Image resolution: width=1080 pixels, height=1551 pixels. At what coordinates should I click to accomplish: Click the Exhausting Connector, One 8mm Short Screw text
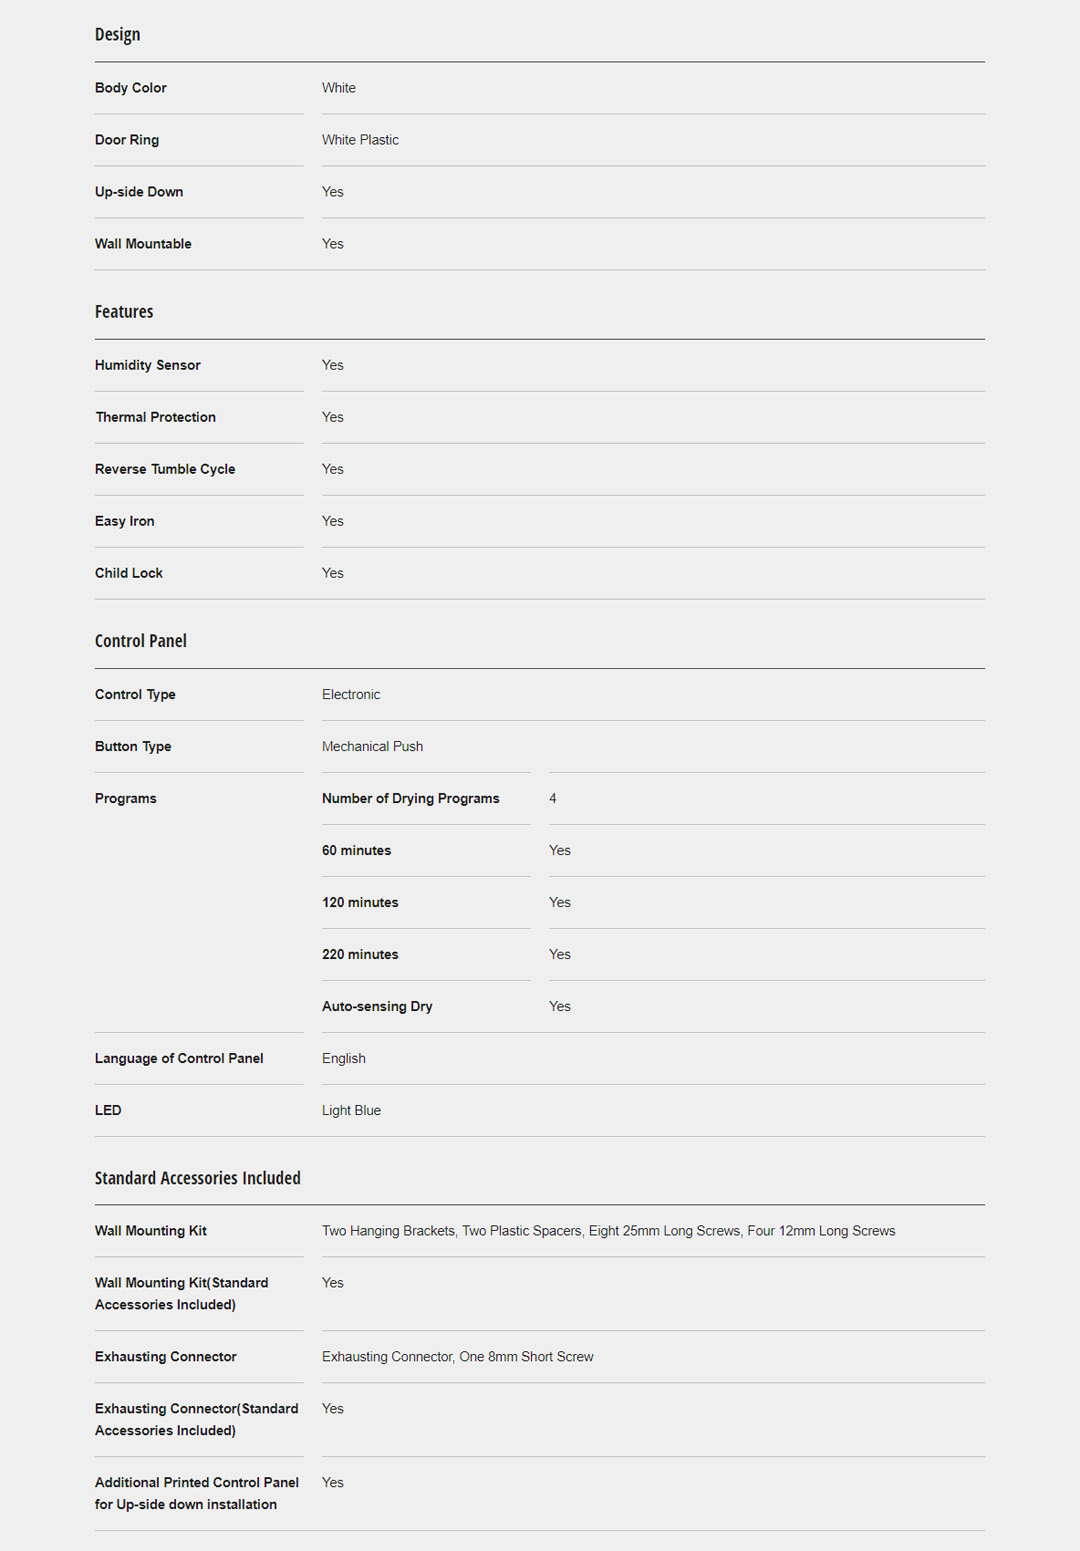[x=458, y=1357]
